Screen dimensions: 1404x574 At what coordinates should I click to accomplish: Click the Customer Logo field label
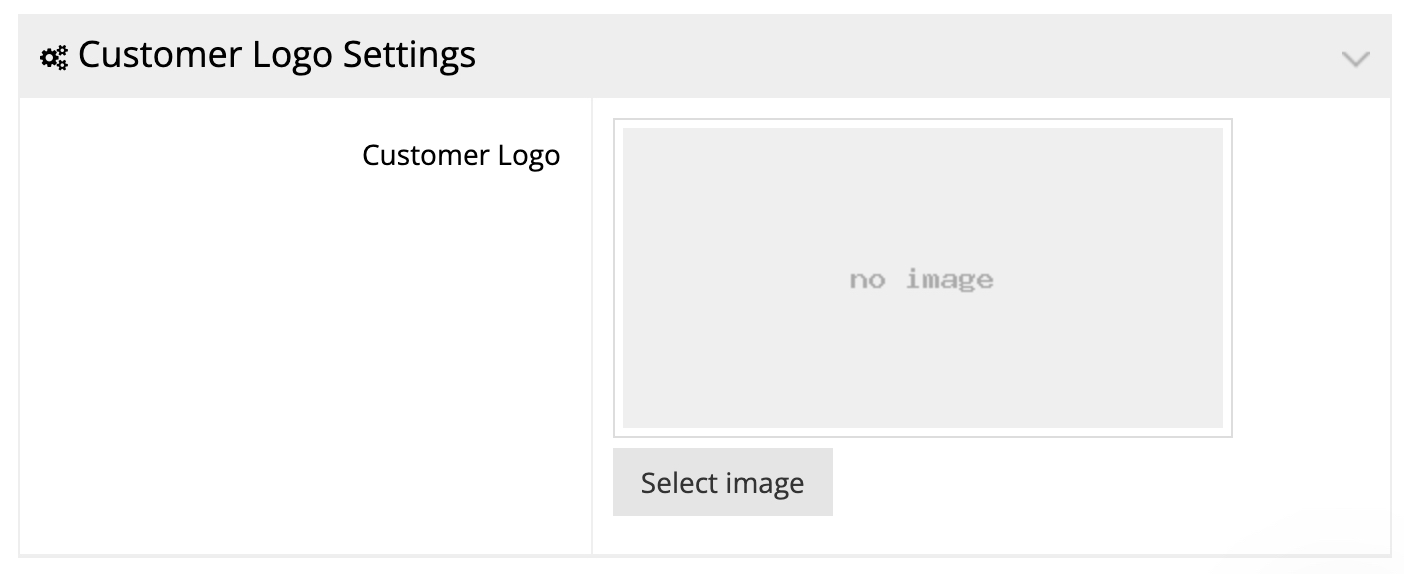tap(461, 156)
